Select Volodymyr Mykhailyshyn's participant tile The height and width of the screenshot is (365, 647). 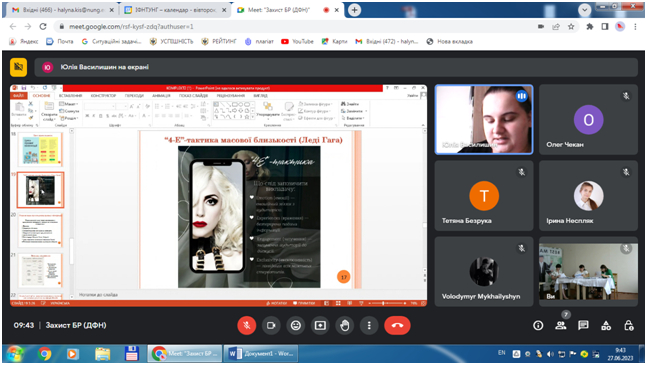point(484,271)
